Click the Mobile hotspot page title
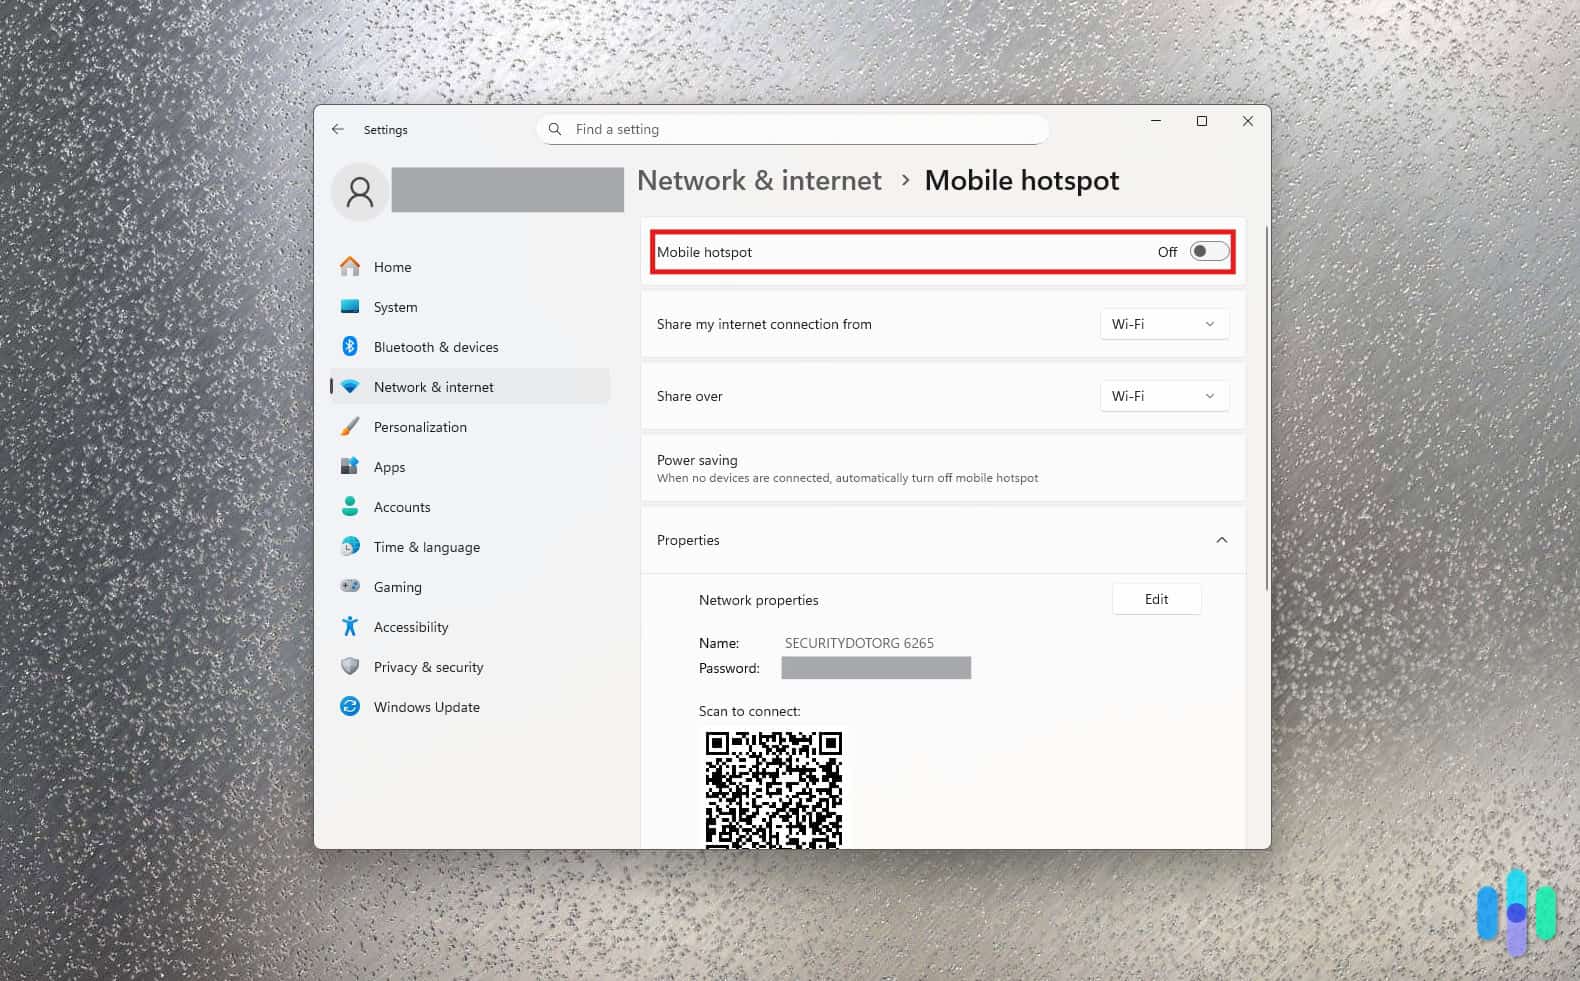Screen dimensions: 1580x981 tap(1021, 180)
